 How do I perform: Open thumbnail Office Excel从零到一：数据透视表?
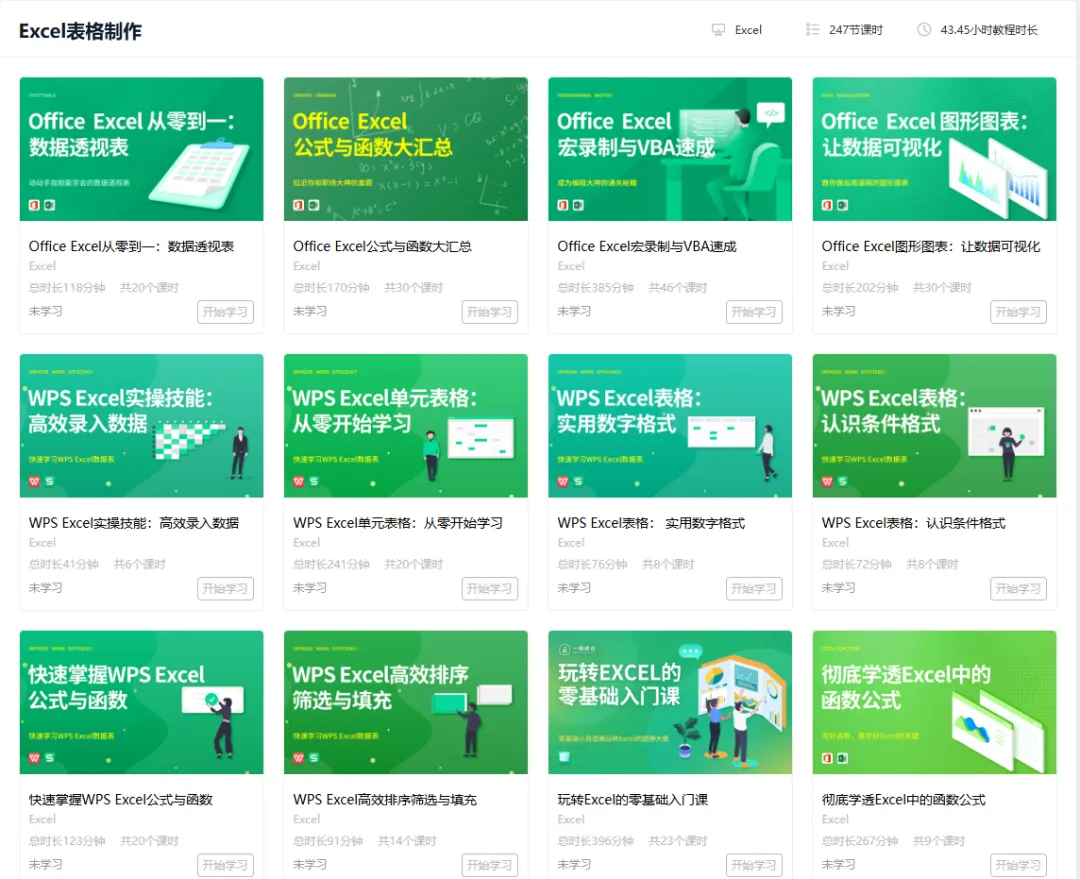pos(141,149)
